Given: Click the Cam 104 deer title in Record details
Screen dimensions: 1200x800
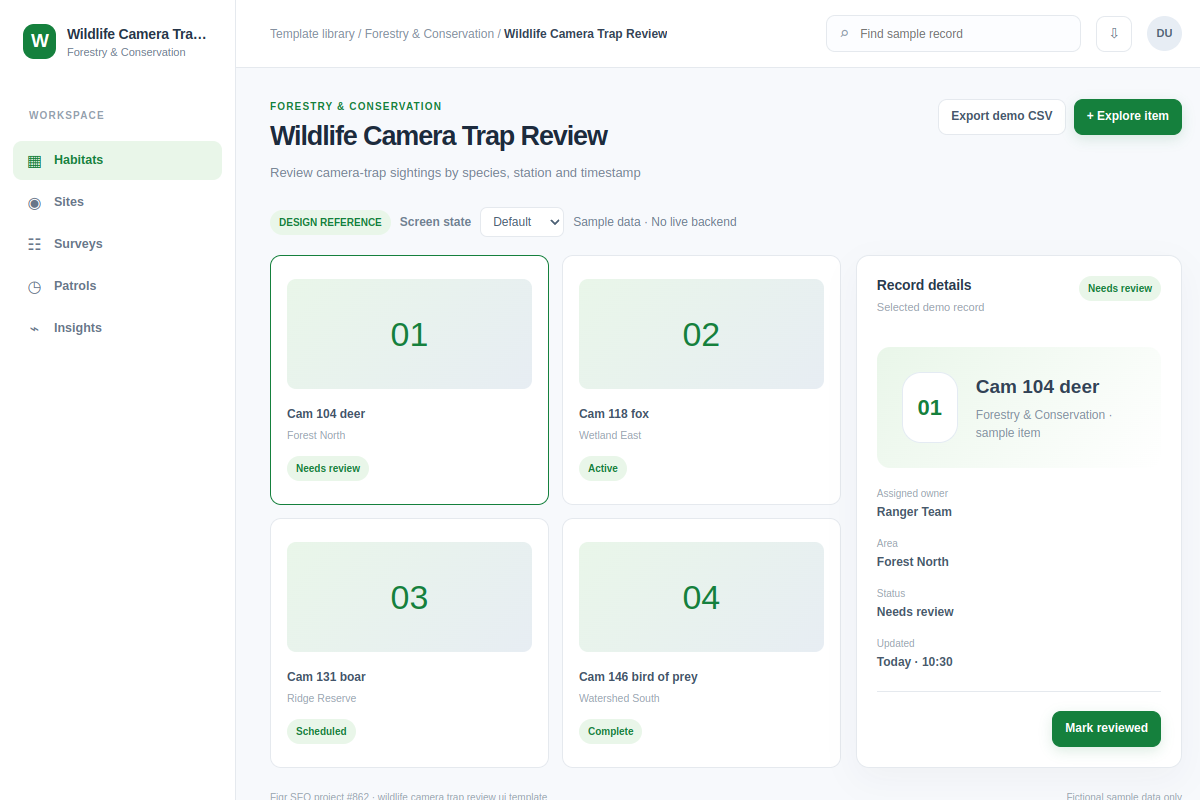Looking at the screenshot, I should (1037, 387).
